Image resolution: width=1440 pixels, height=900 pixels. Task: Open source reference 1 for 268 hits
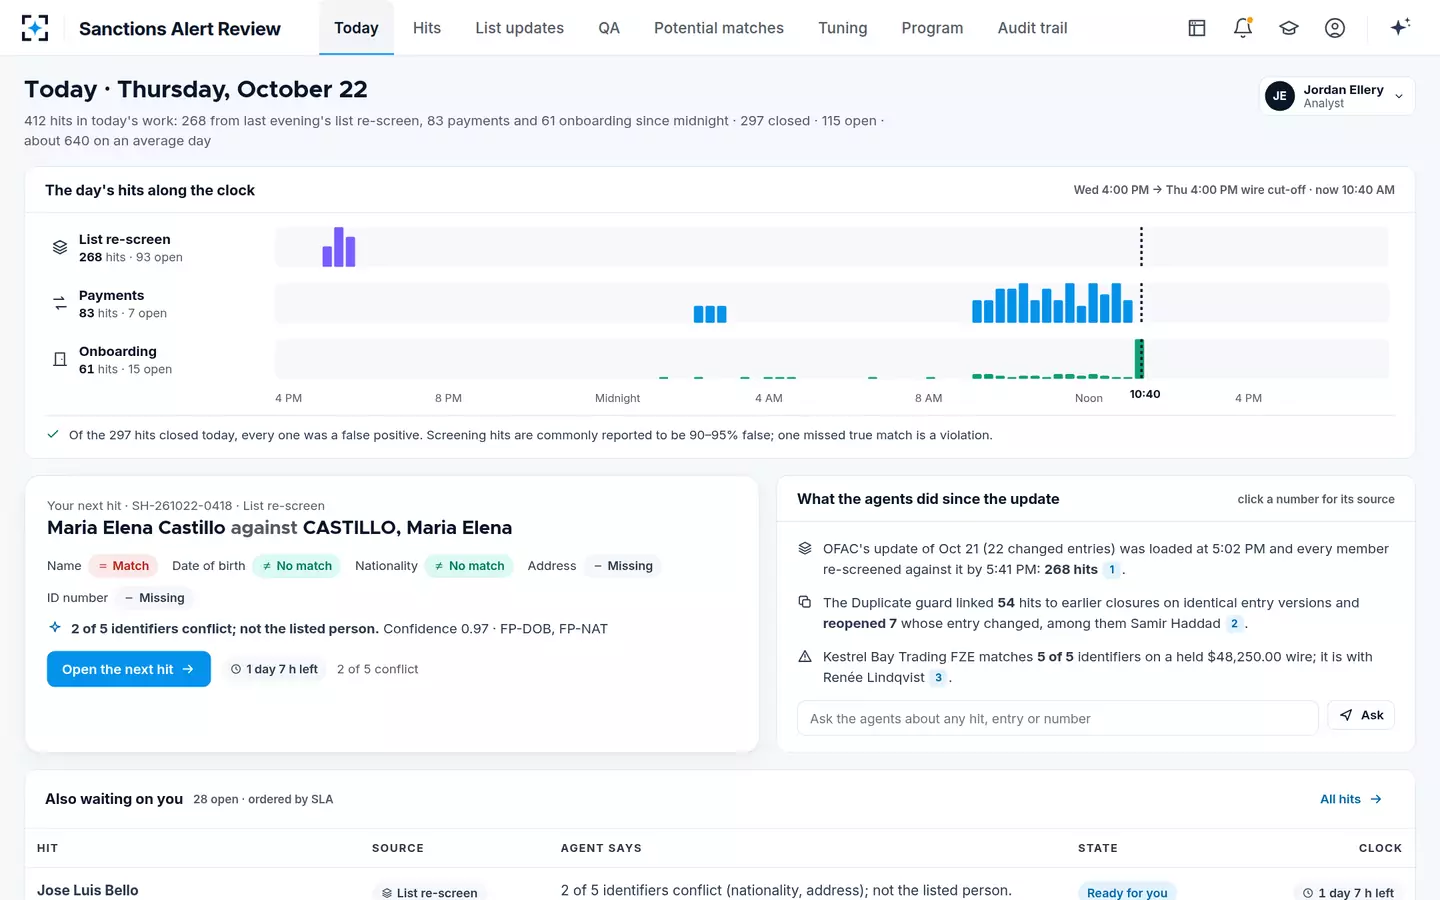1111,570
